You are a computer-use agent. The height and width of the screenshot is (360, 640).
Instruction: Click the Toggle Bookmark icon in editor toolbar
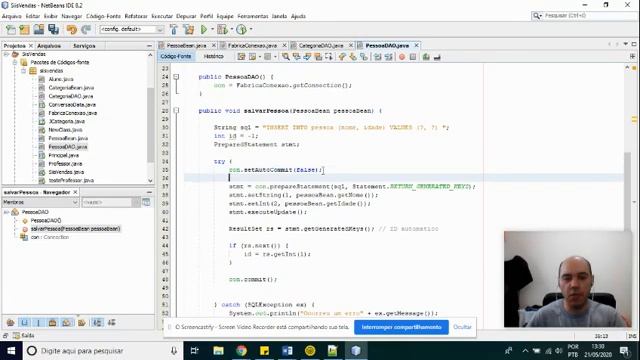pos(363,57)
